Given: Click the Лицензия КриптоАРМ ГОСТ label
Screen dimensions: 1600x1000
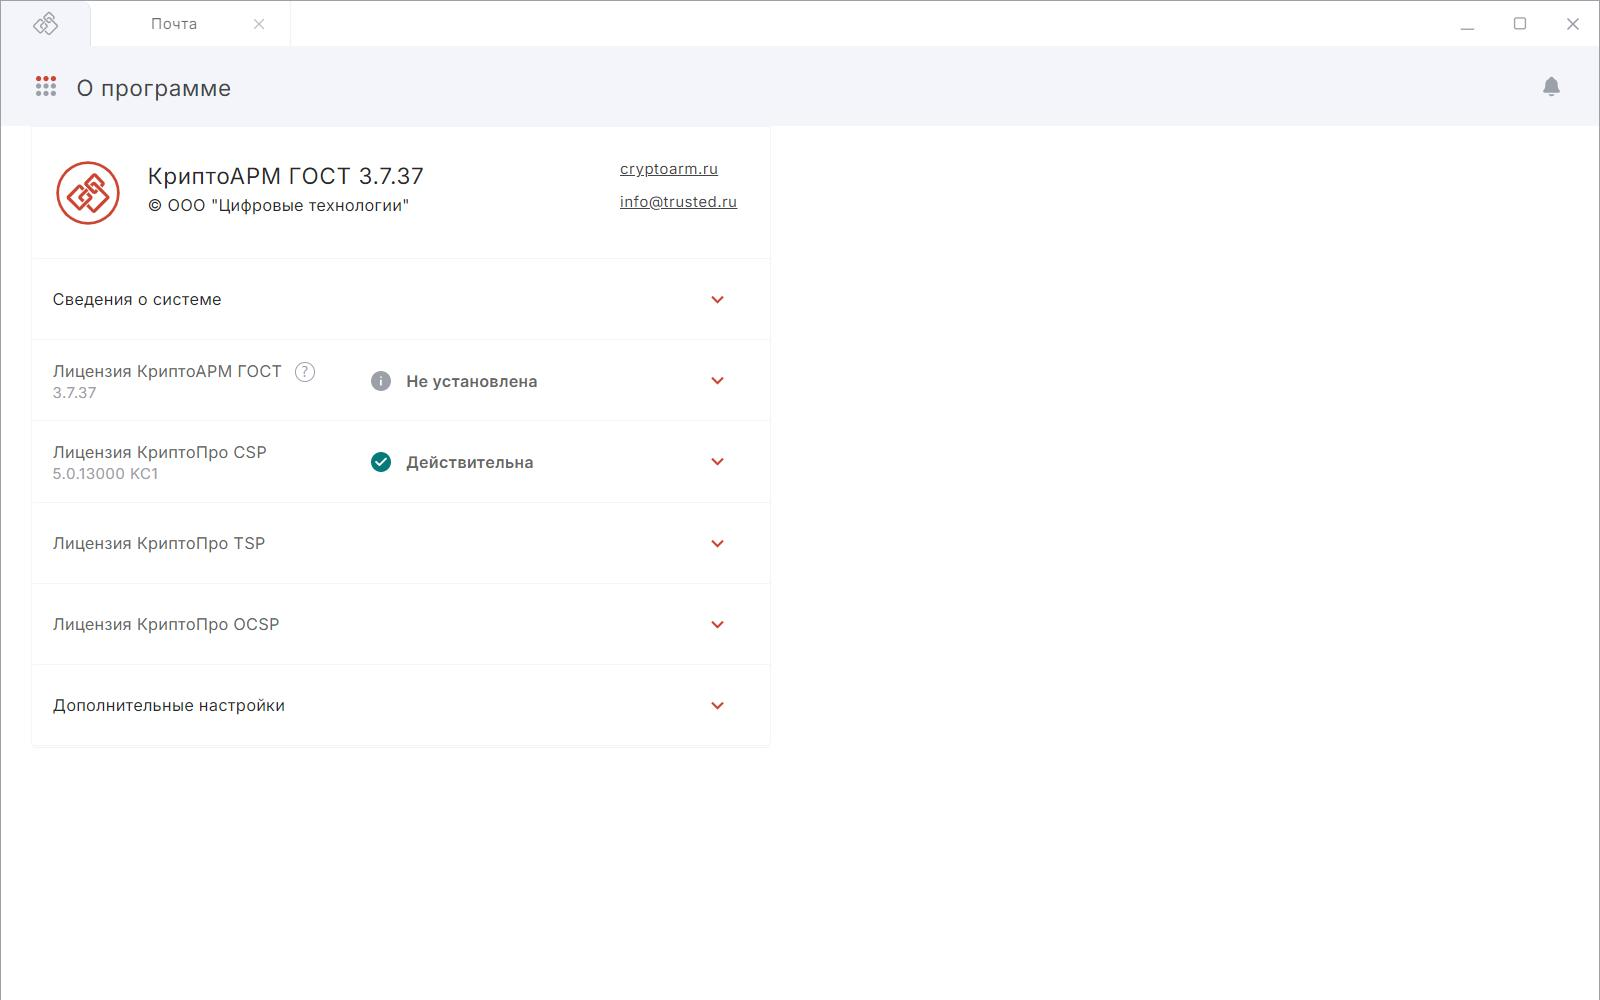Looking at the screenshot, I should coord(167,371).
